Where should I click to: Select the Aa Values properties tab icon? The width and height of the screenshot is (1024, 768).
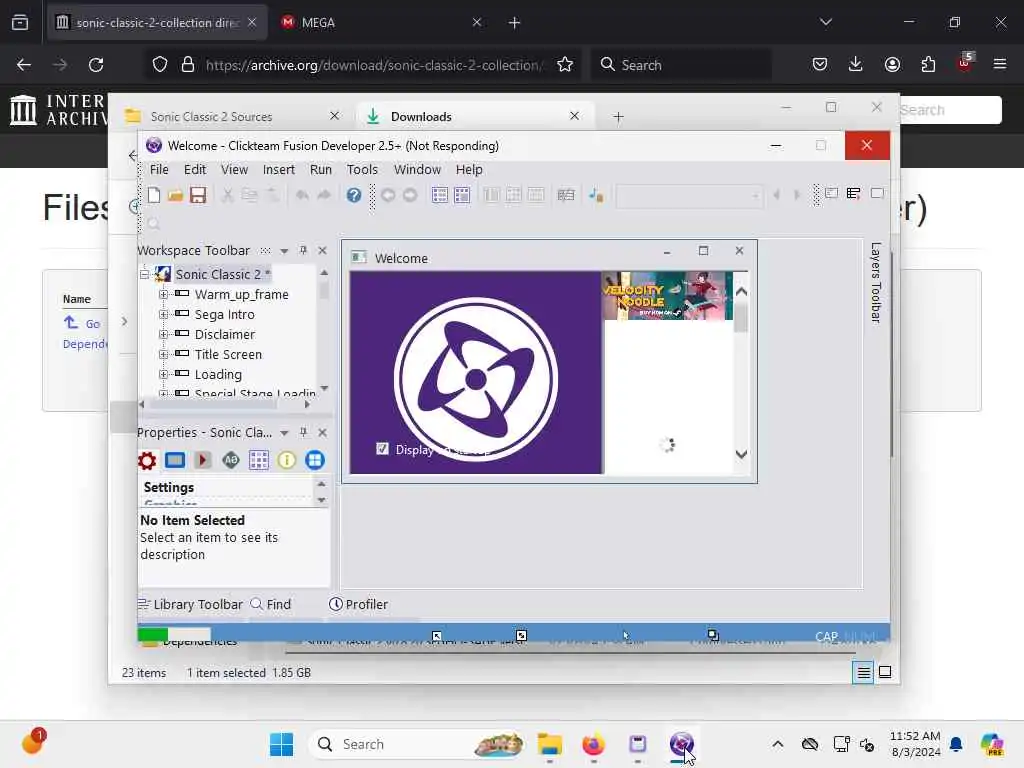click(x=231, y=460)
